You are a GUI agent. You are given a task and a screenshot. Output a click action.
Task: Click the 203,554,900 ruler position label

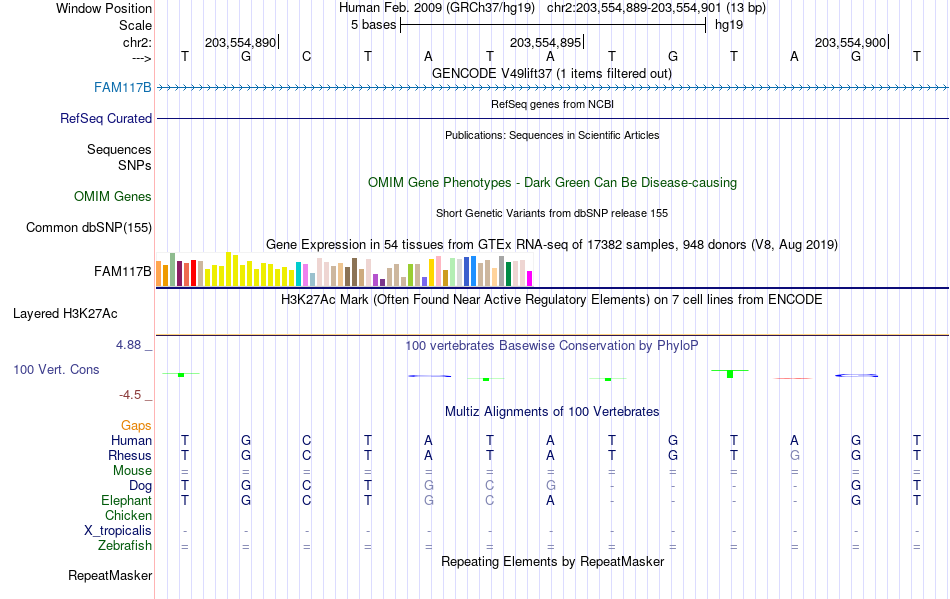(x=850, y=43)
